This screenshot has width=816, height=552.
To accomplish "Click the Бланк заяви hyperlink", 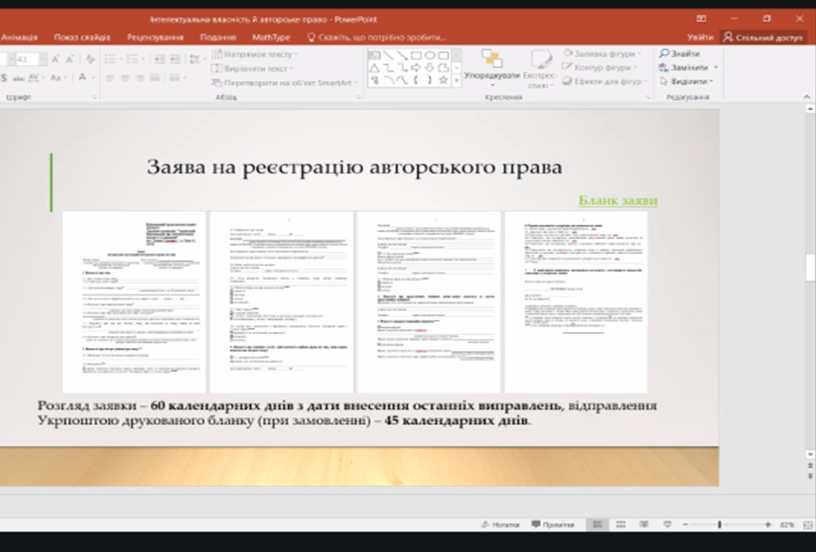I will coord(618,201).
